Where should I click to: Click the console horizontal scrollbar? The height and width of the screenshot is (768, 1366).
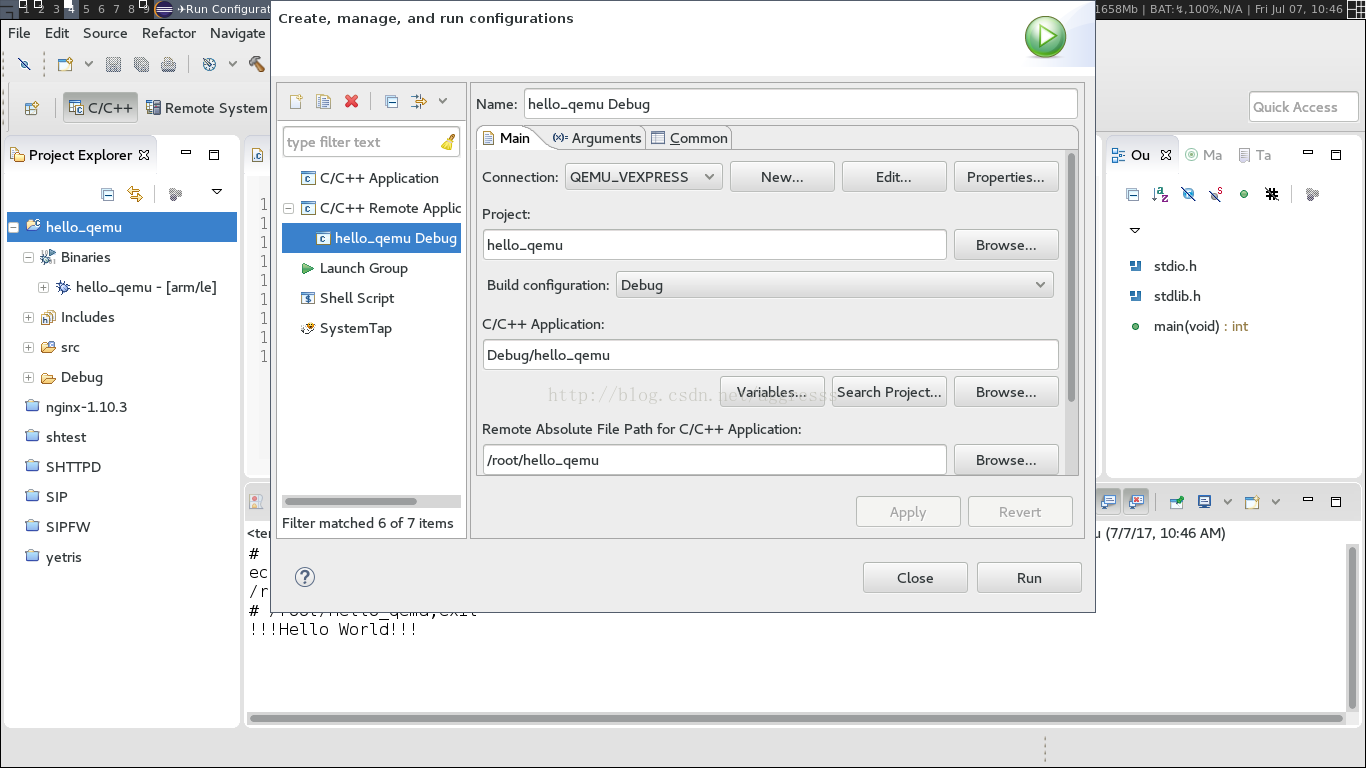pos(796,718)
